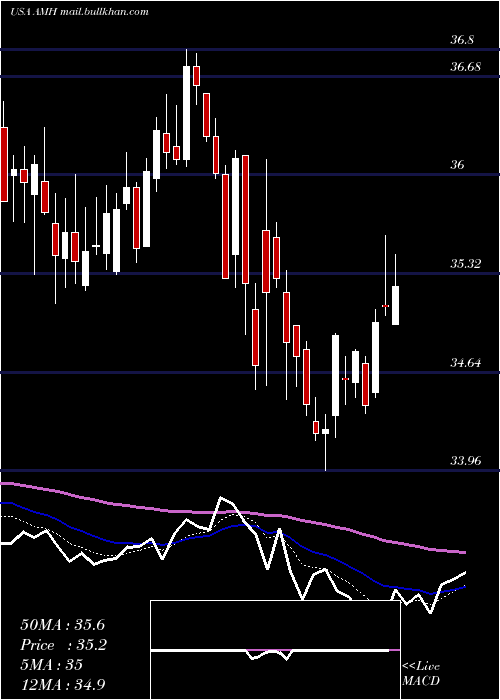Click the MACD inset chart box
The image size is (500, 700).
pyautogui.click(x=275, y=650)
